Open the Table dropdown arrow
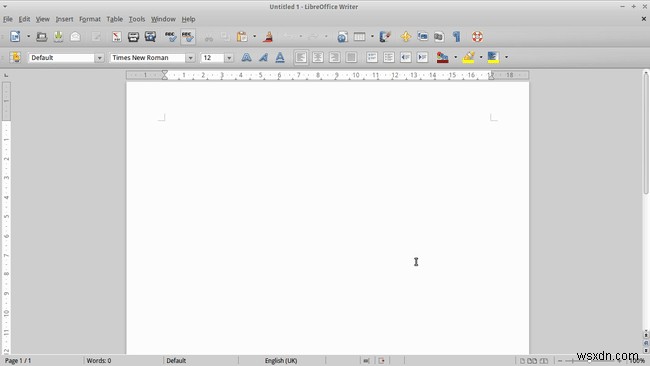The height and width of the screenshot is (366, 650). (372, 36)
